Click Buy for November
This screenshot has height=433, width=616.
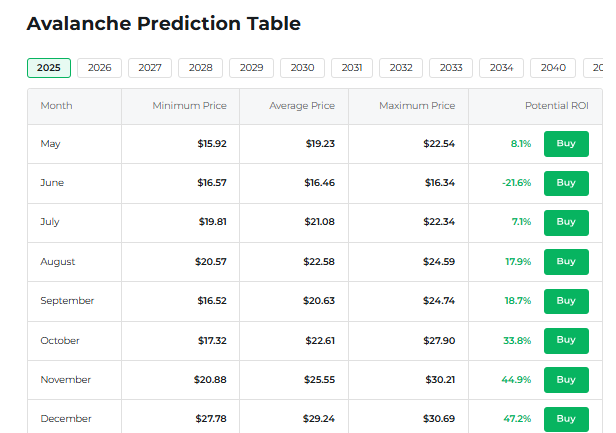point(566,380)
